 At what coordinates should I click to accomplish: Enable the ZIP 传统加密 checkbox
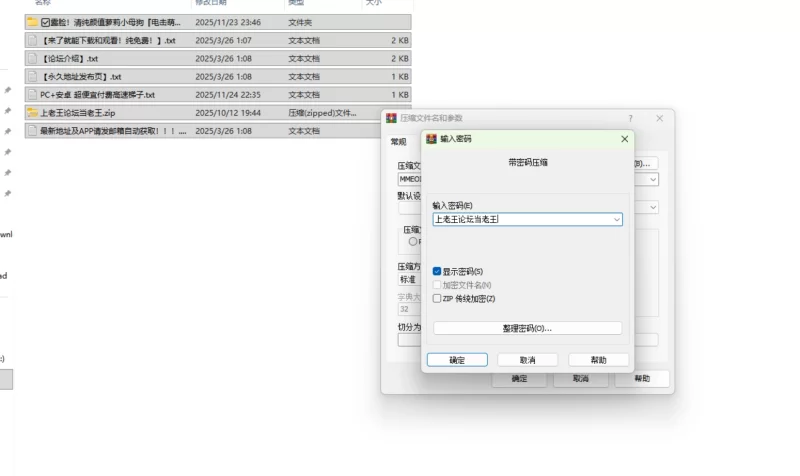(x=437, y=298)
